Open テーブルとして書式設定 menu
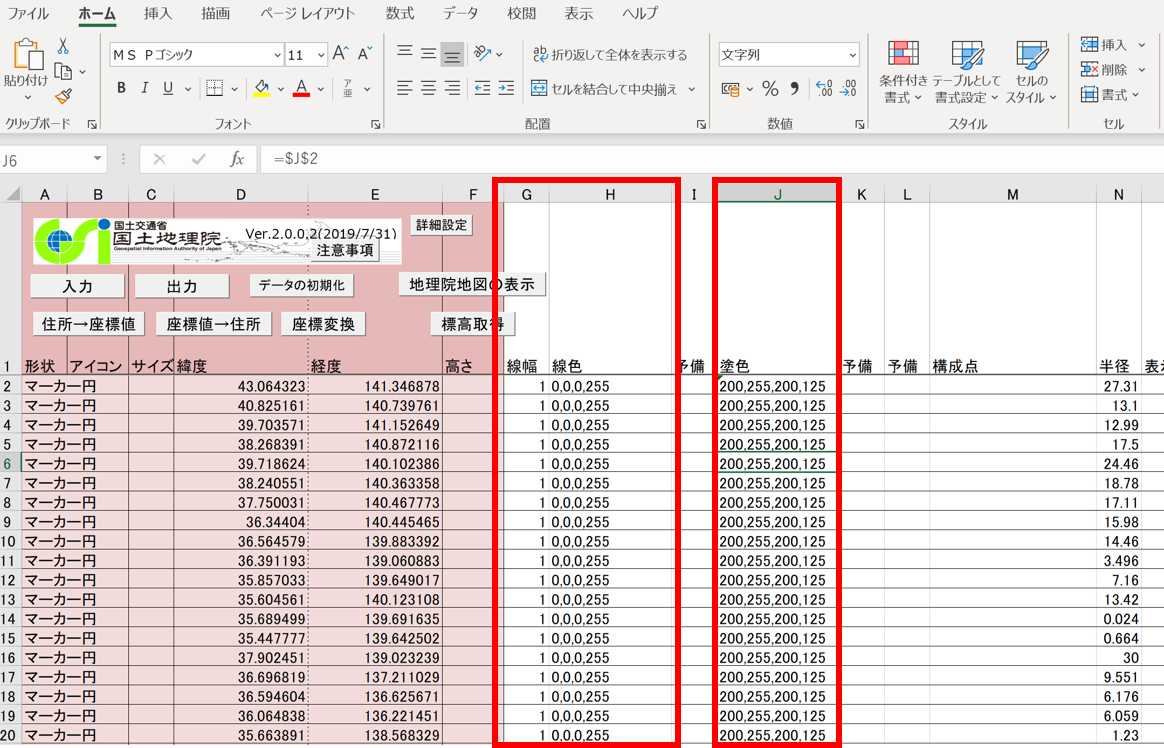This screenshot has width=1164, height=748. click(x=967, y=73)
